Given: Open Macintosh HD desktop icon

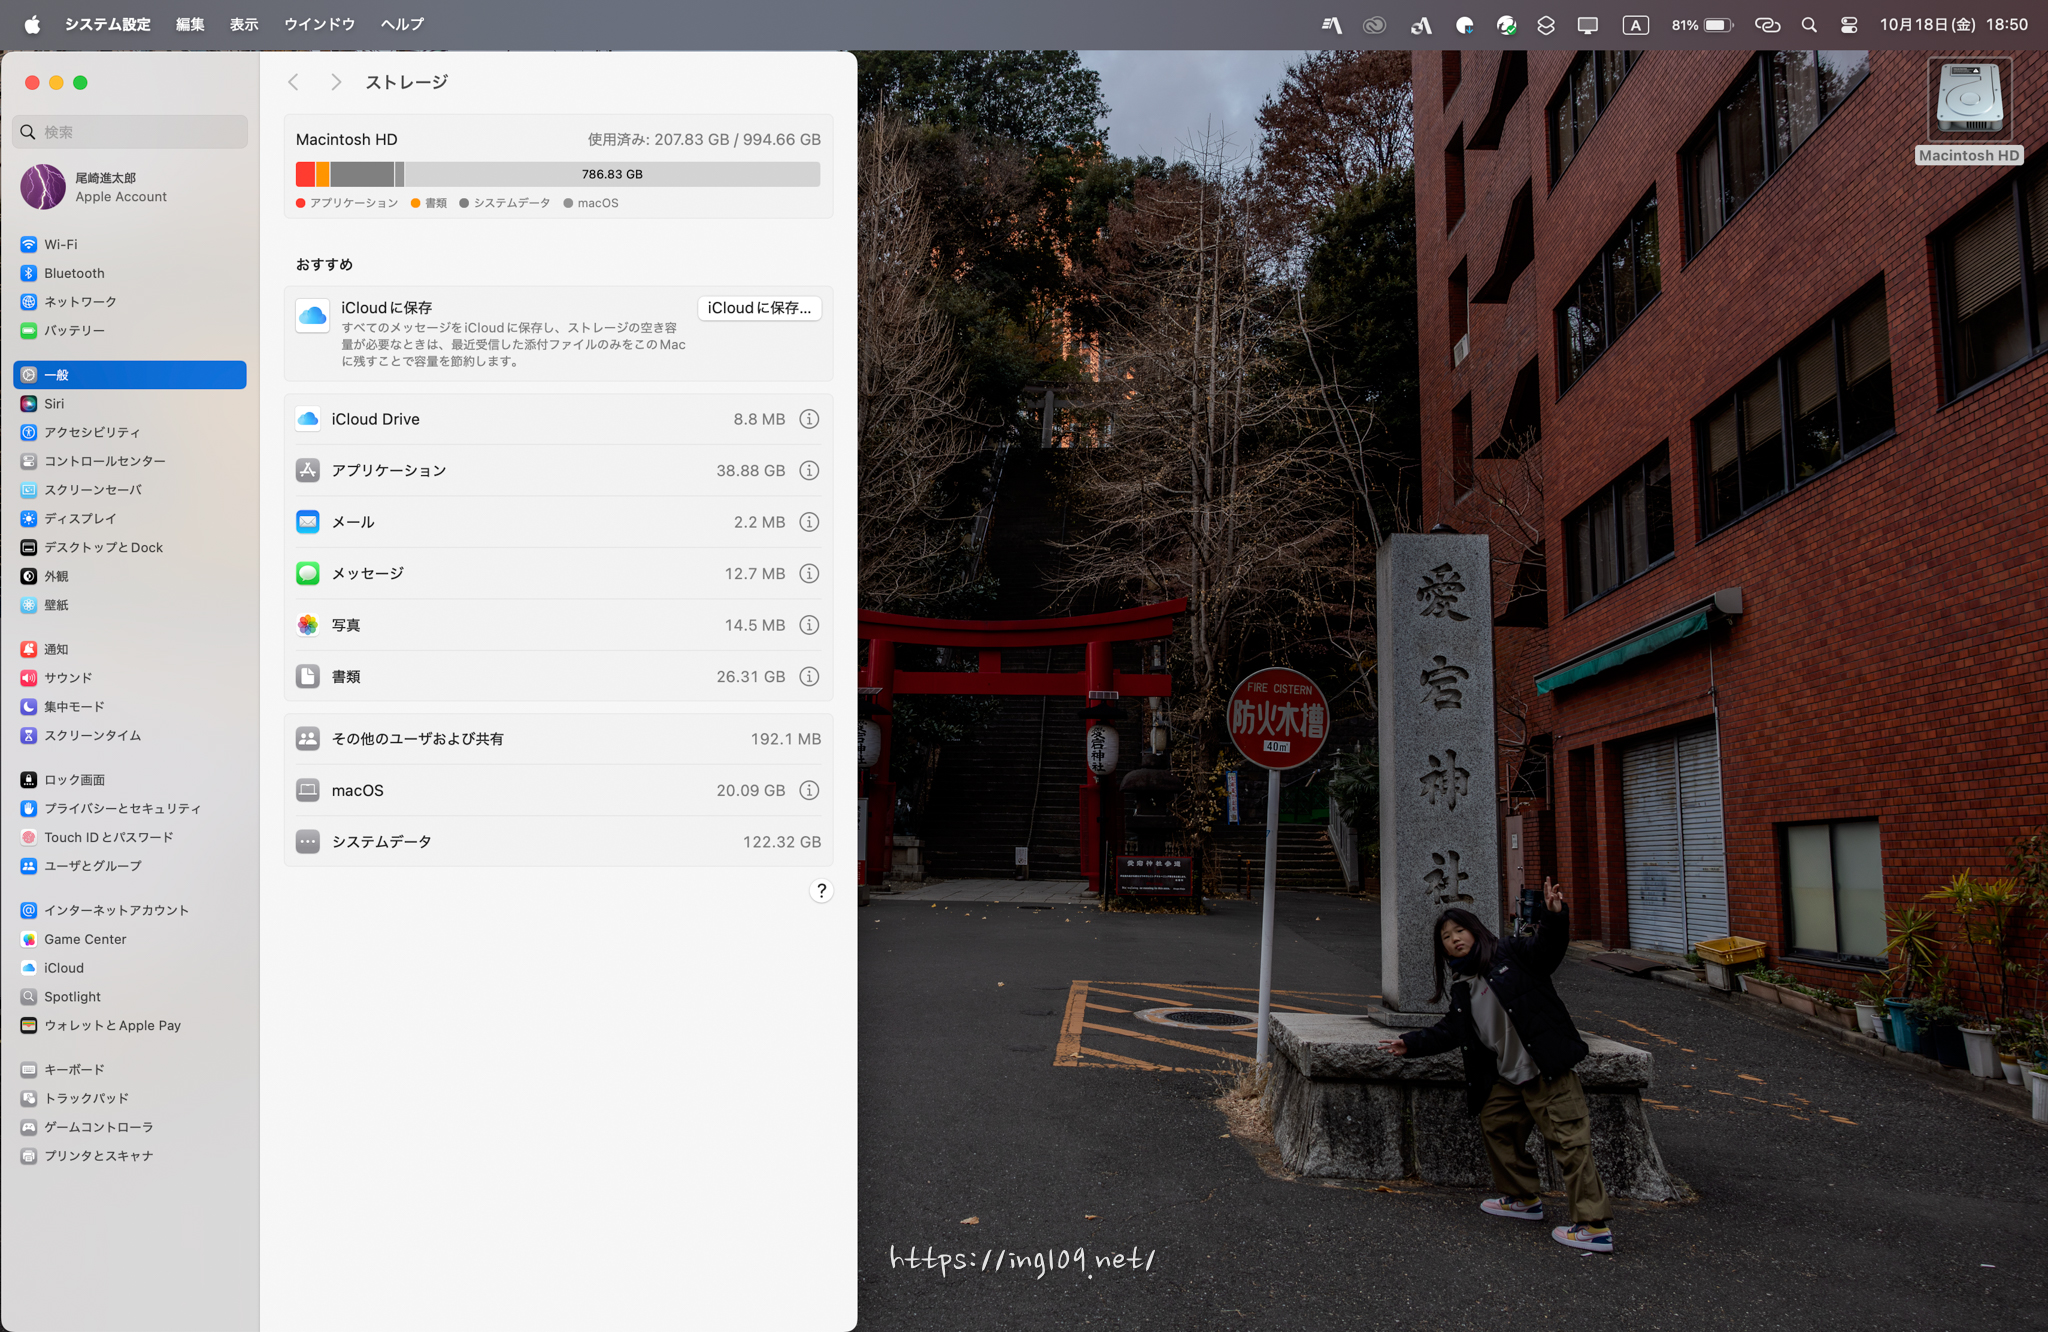Looking at the screenshot, I should pos(1969,100).
